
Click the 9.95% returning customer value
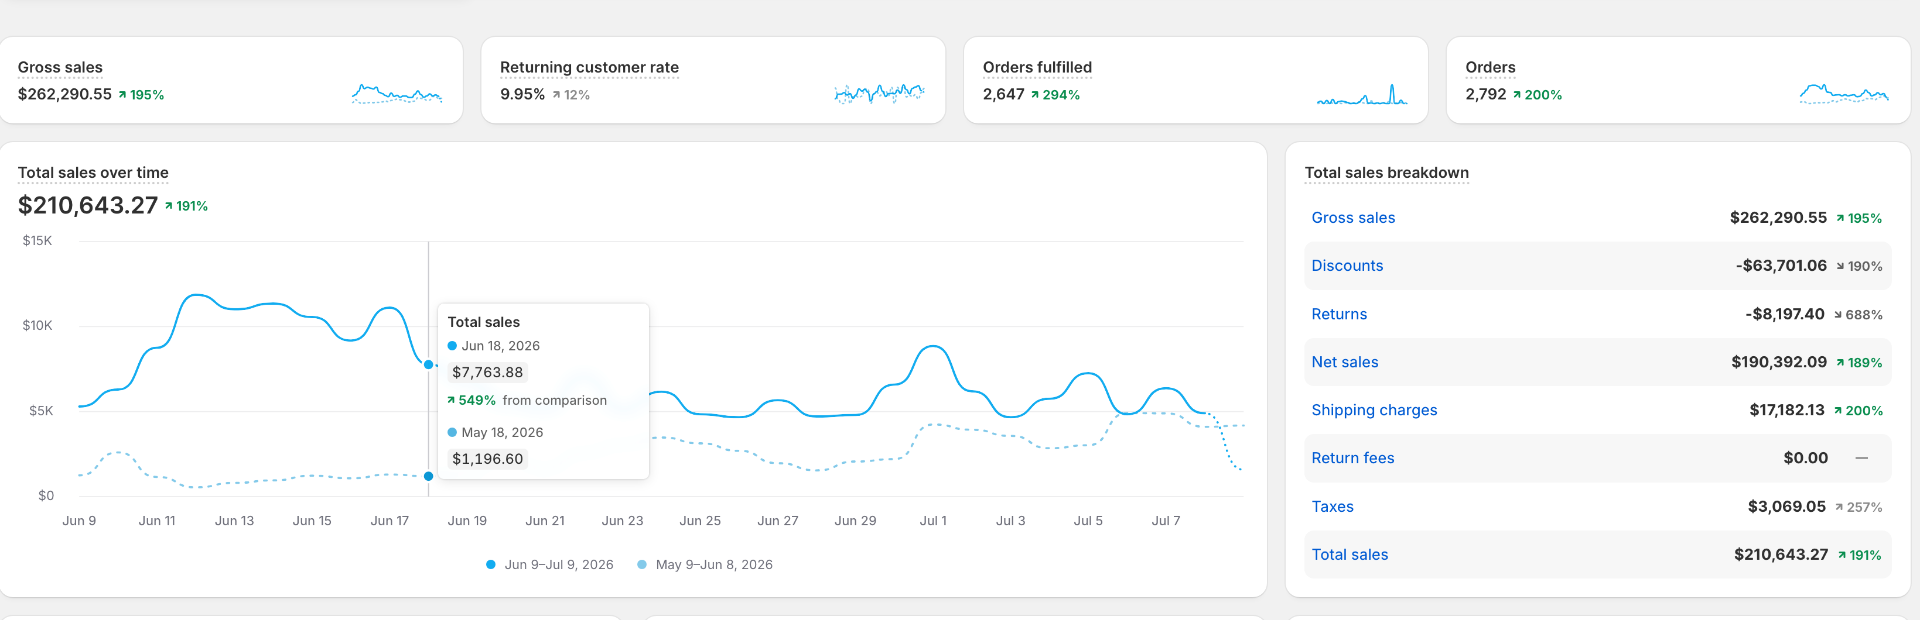coord(522,94)
